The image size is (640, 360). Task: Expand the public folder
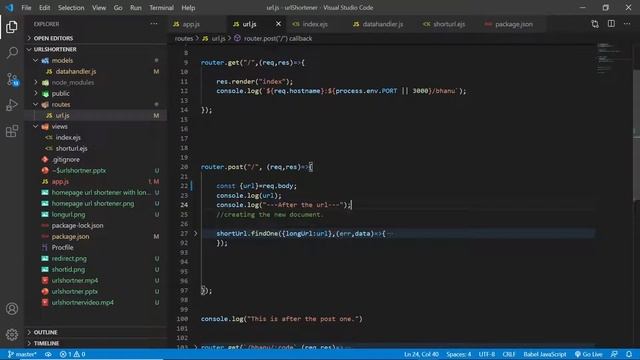(x=60, y=93)
